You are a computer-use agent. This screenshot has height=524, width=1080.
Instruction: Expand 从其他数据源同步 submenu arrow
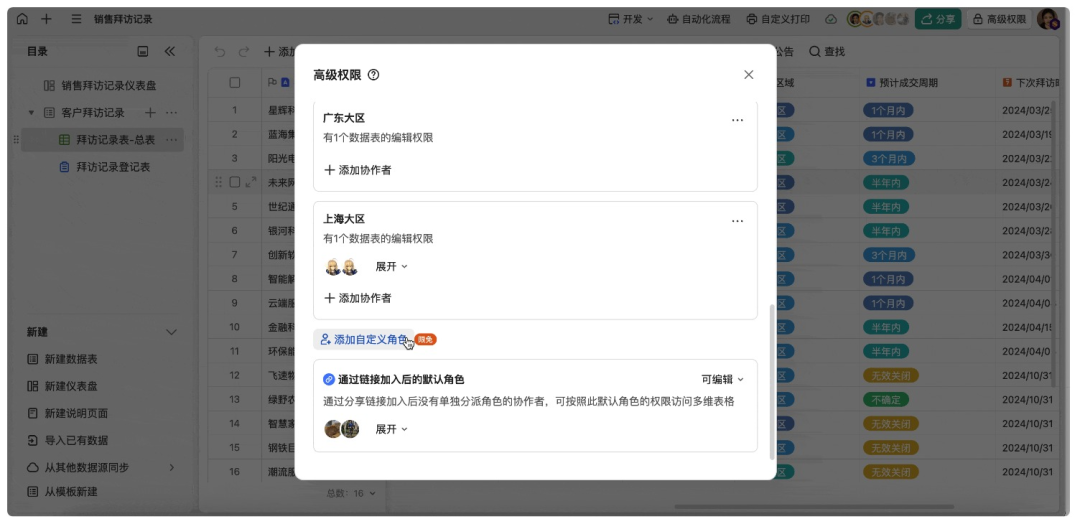coord(172,467)
